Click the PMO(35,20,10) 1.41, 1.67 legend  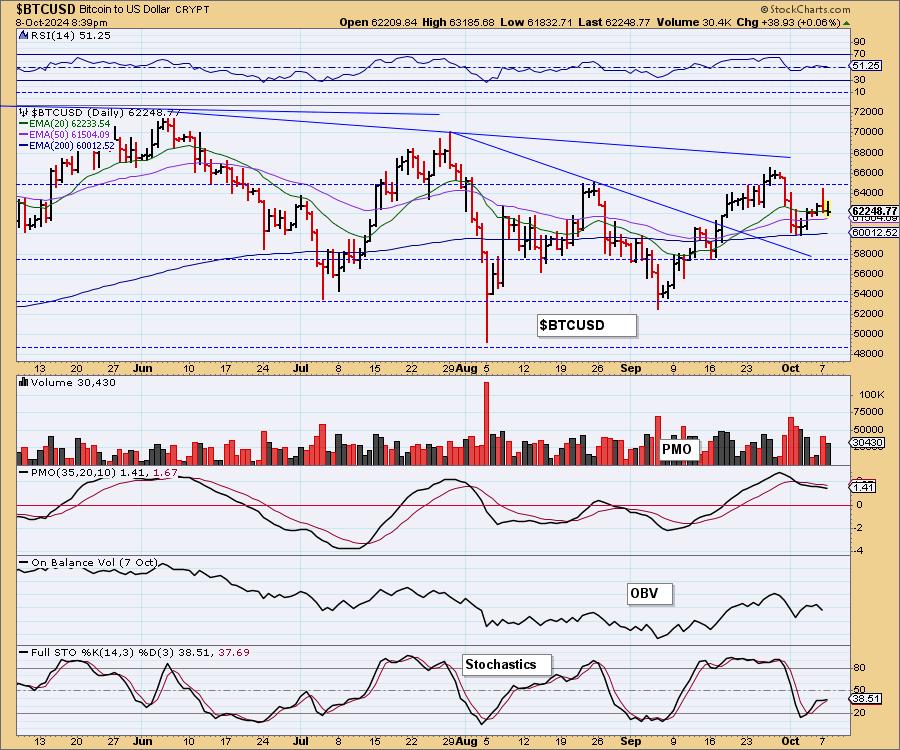(99, 473)
